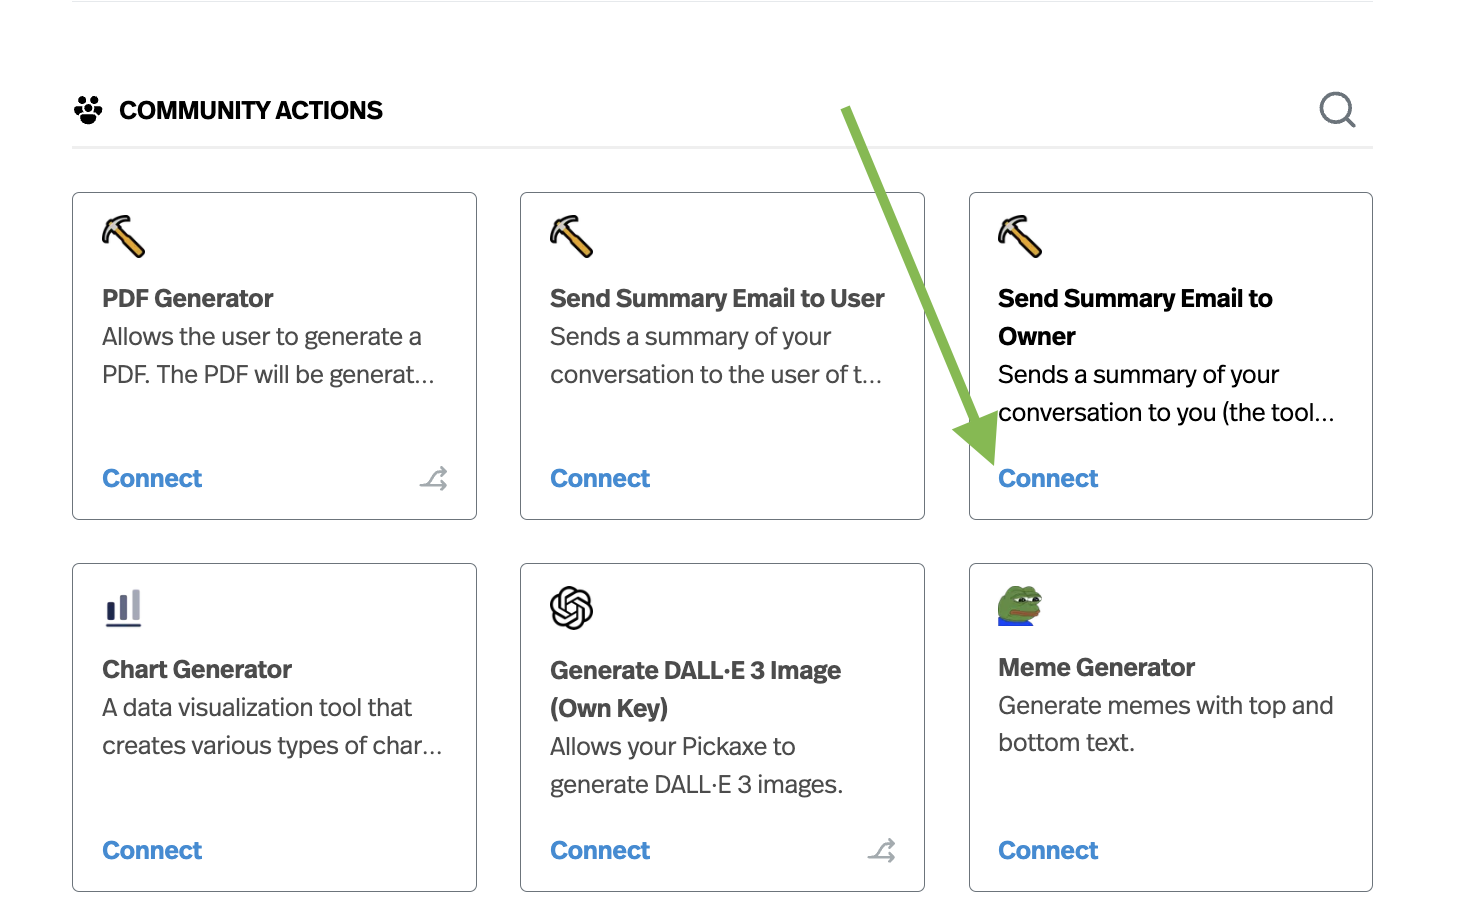Click the Community Actions heading

pos(251,110)
